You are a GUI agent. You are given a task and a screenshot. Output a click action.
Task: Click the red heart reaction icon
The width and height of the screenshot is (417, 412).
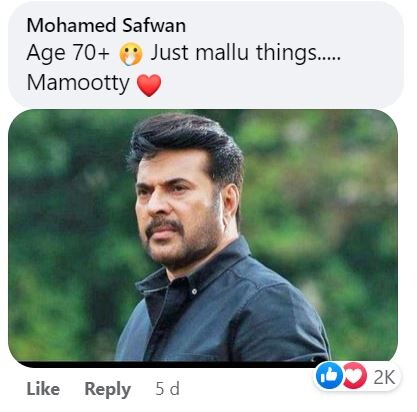(354, 376)
